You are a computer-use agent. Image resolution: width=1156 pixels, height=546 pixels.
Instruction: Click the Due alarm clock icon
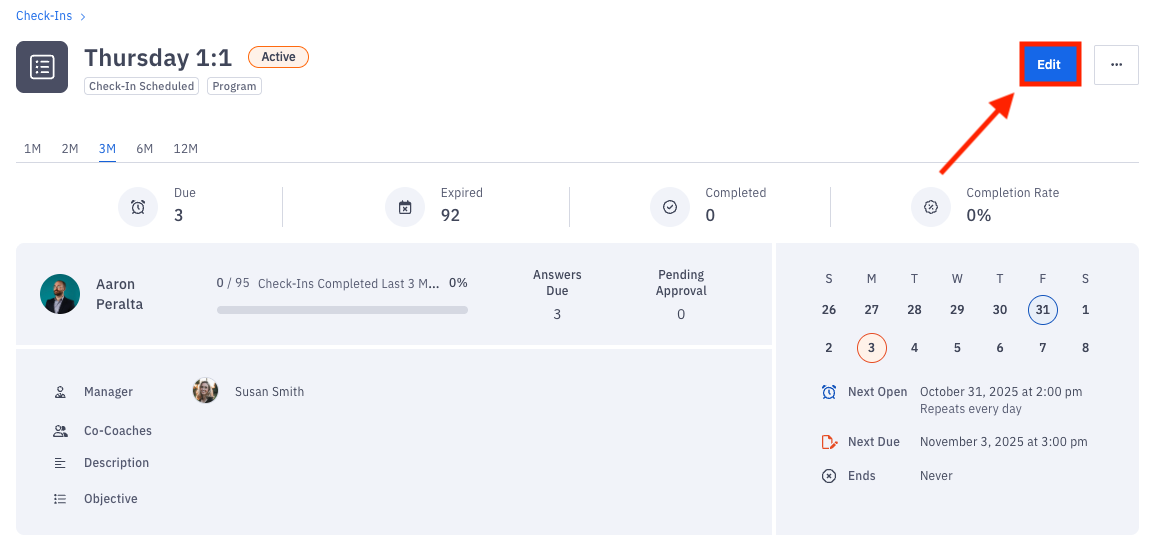click(138, 207)
